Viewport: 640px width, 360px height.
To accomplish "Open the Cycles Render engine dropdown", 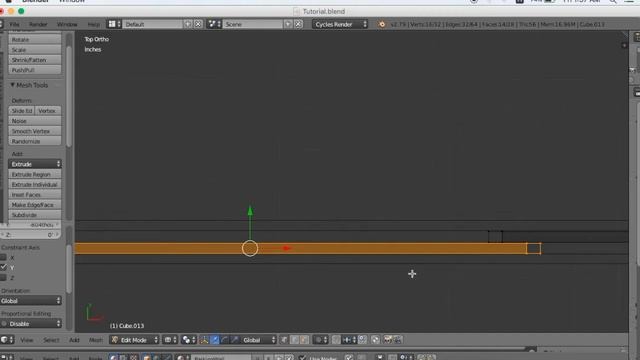I will [340, 24].
